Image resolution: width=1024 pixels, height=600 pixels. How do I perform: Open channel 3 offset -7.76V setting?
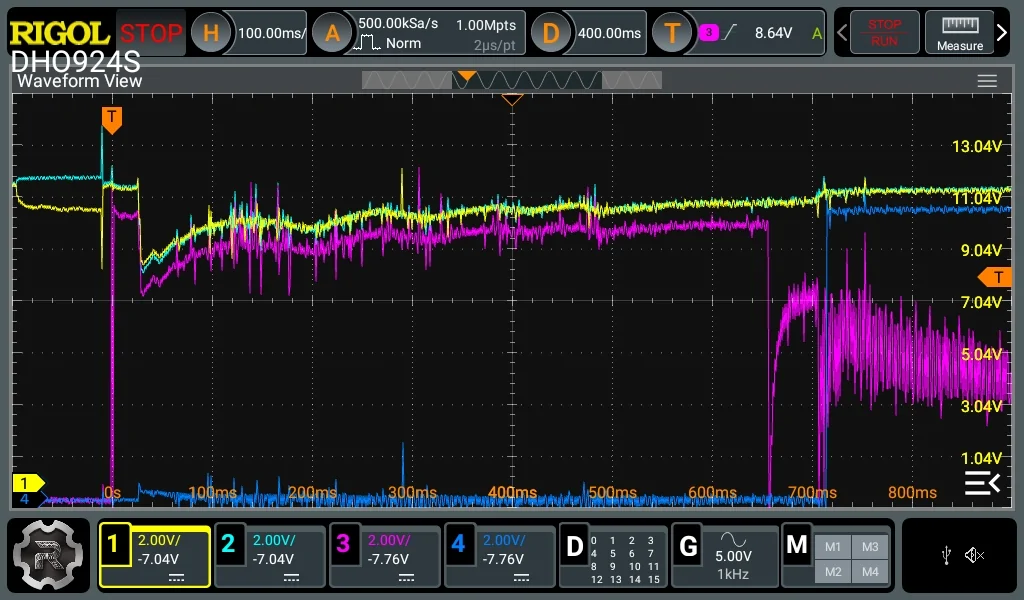(x=387, y=560)
